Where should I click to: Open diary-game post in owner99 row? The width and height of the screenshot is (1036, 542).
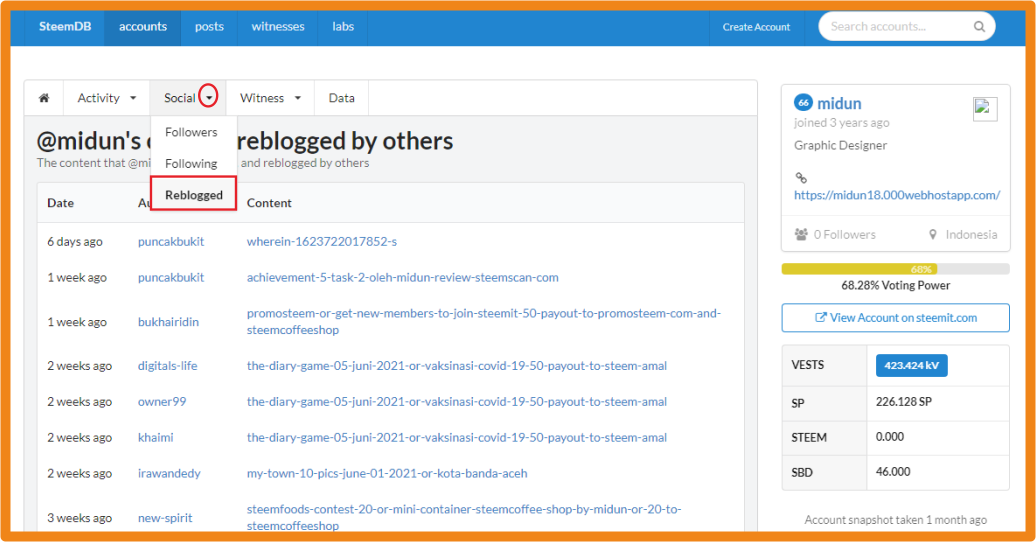click(x=457, y=401)
